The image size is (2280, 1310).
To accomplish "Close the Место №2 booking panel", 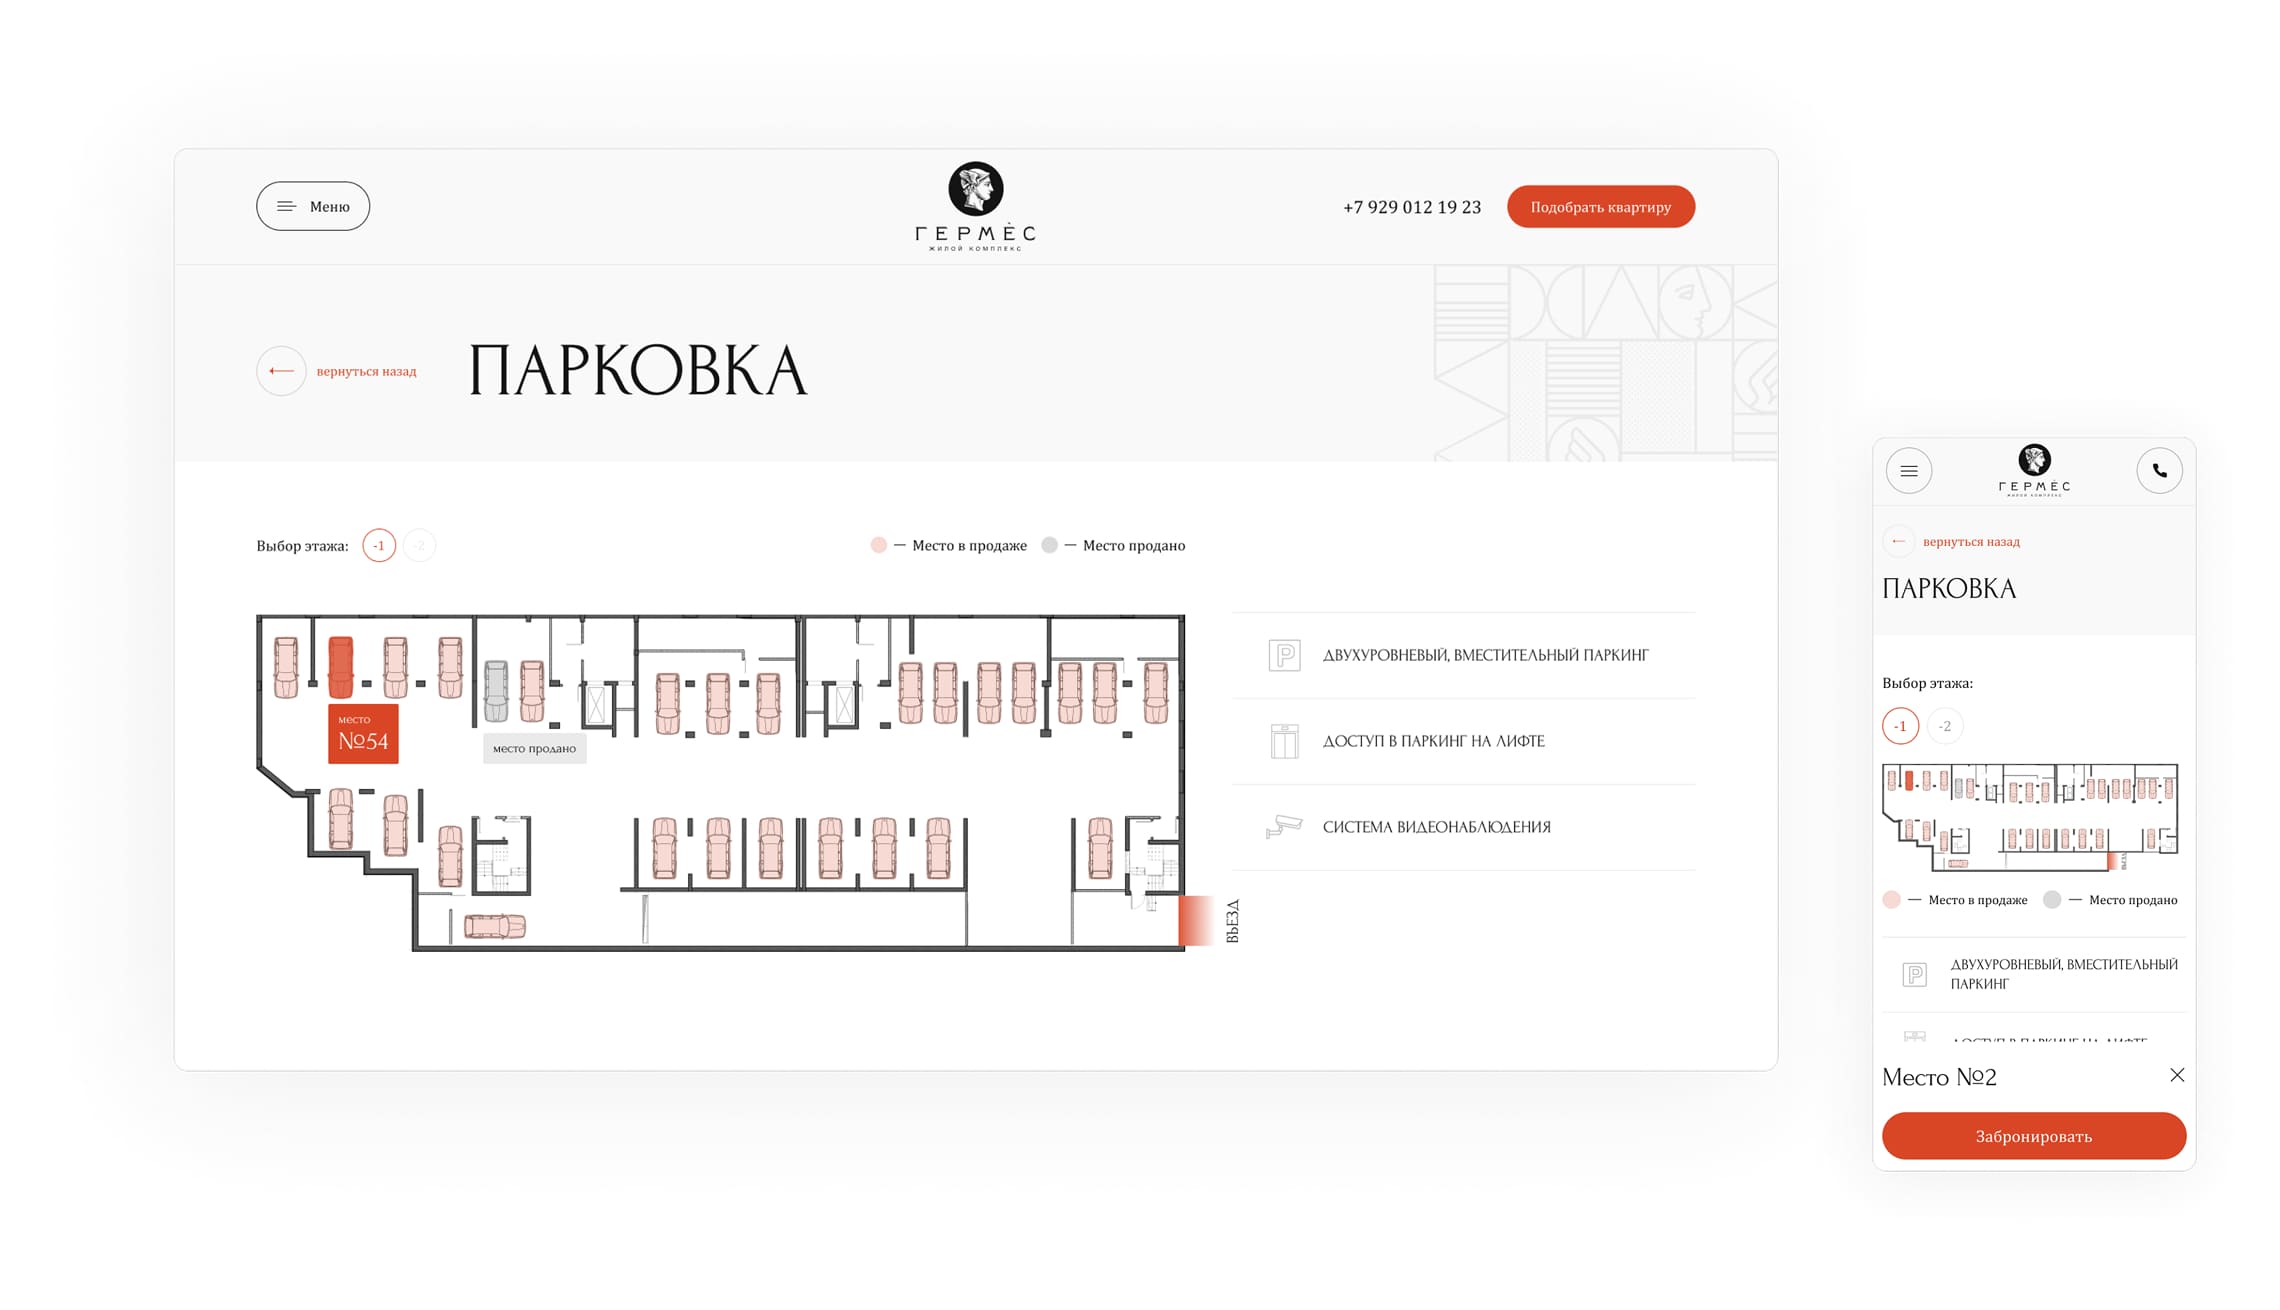I will point(2177,1075).
